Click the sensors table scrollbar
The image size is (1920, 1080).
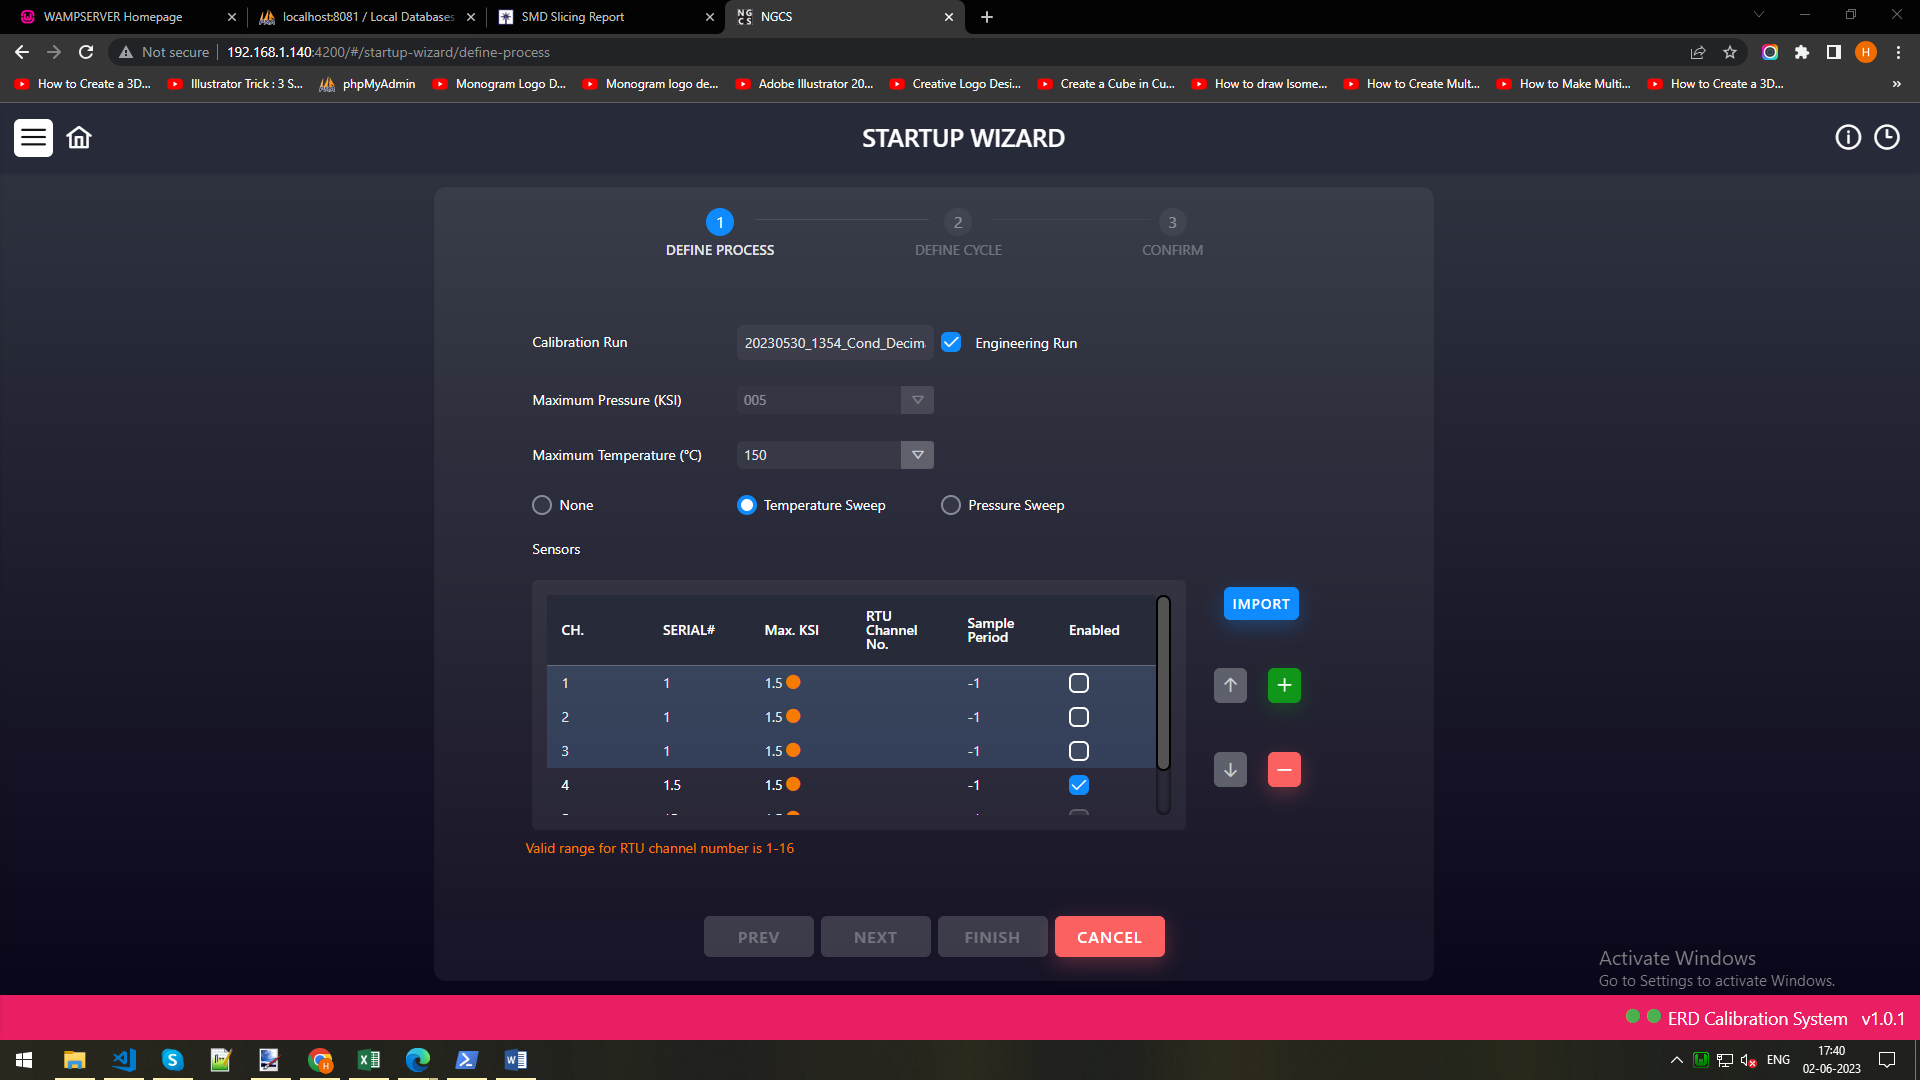click(x=1163, y=685)
